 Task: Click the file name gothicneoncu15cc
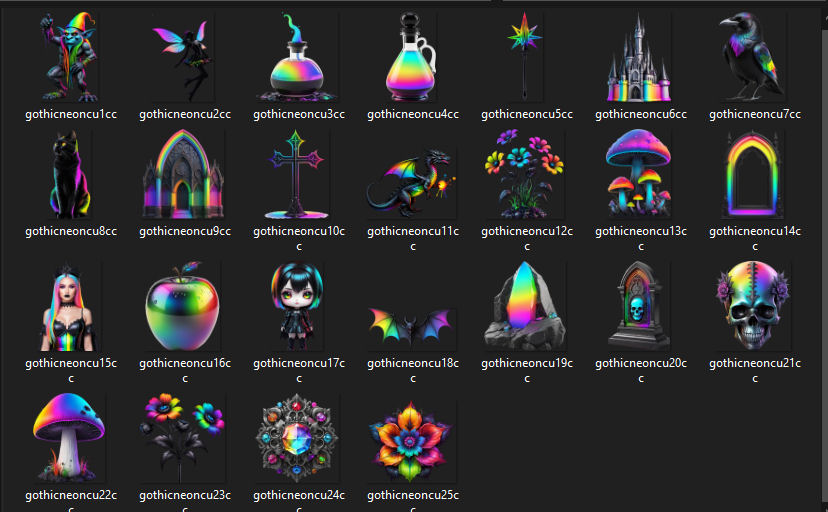(x=71, y=370)
